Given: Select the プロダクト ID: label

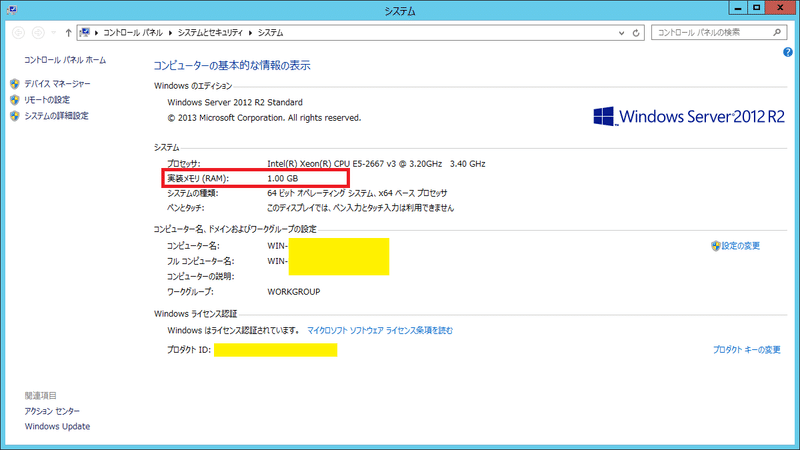Looking at the screenshot, I should click(189, 350).
